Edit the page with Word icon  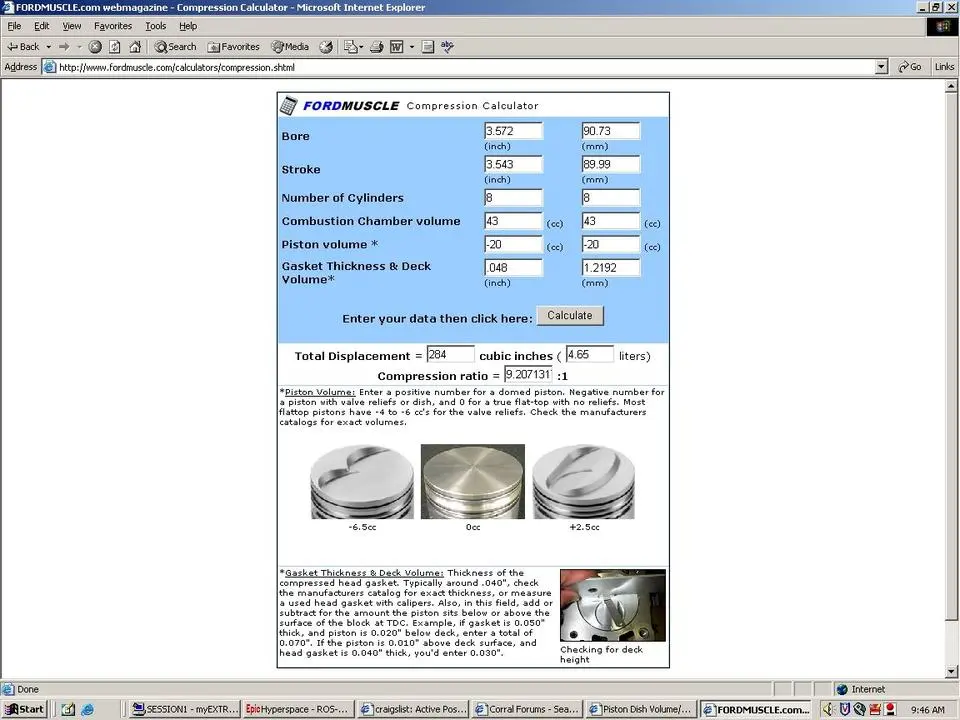(x=397, y=47)
